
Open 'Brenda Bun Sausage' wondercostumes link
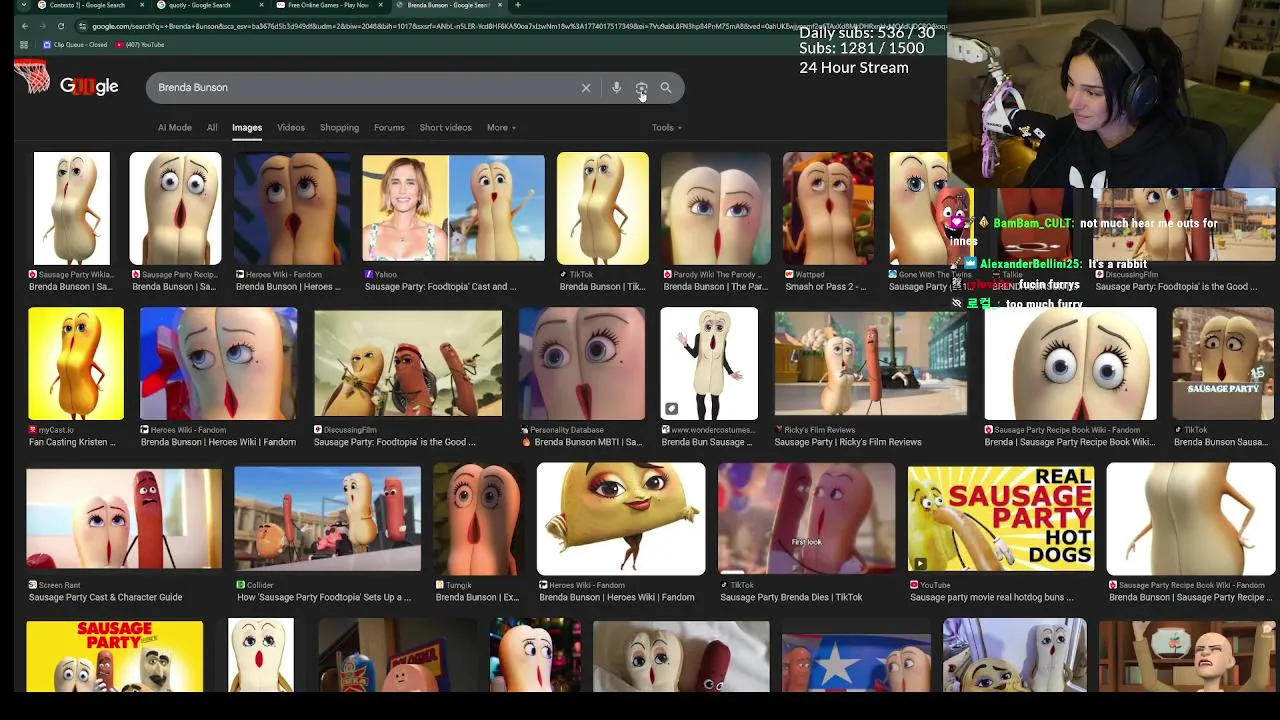[706, 442]
